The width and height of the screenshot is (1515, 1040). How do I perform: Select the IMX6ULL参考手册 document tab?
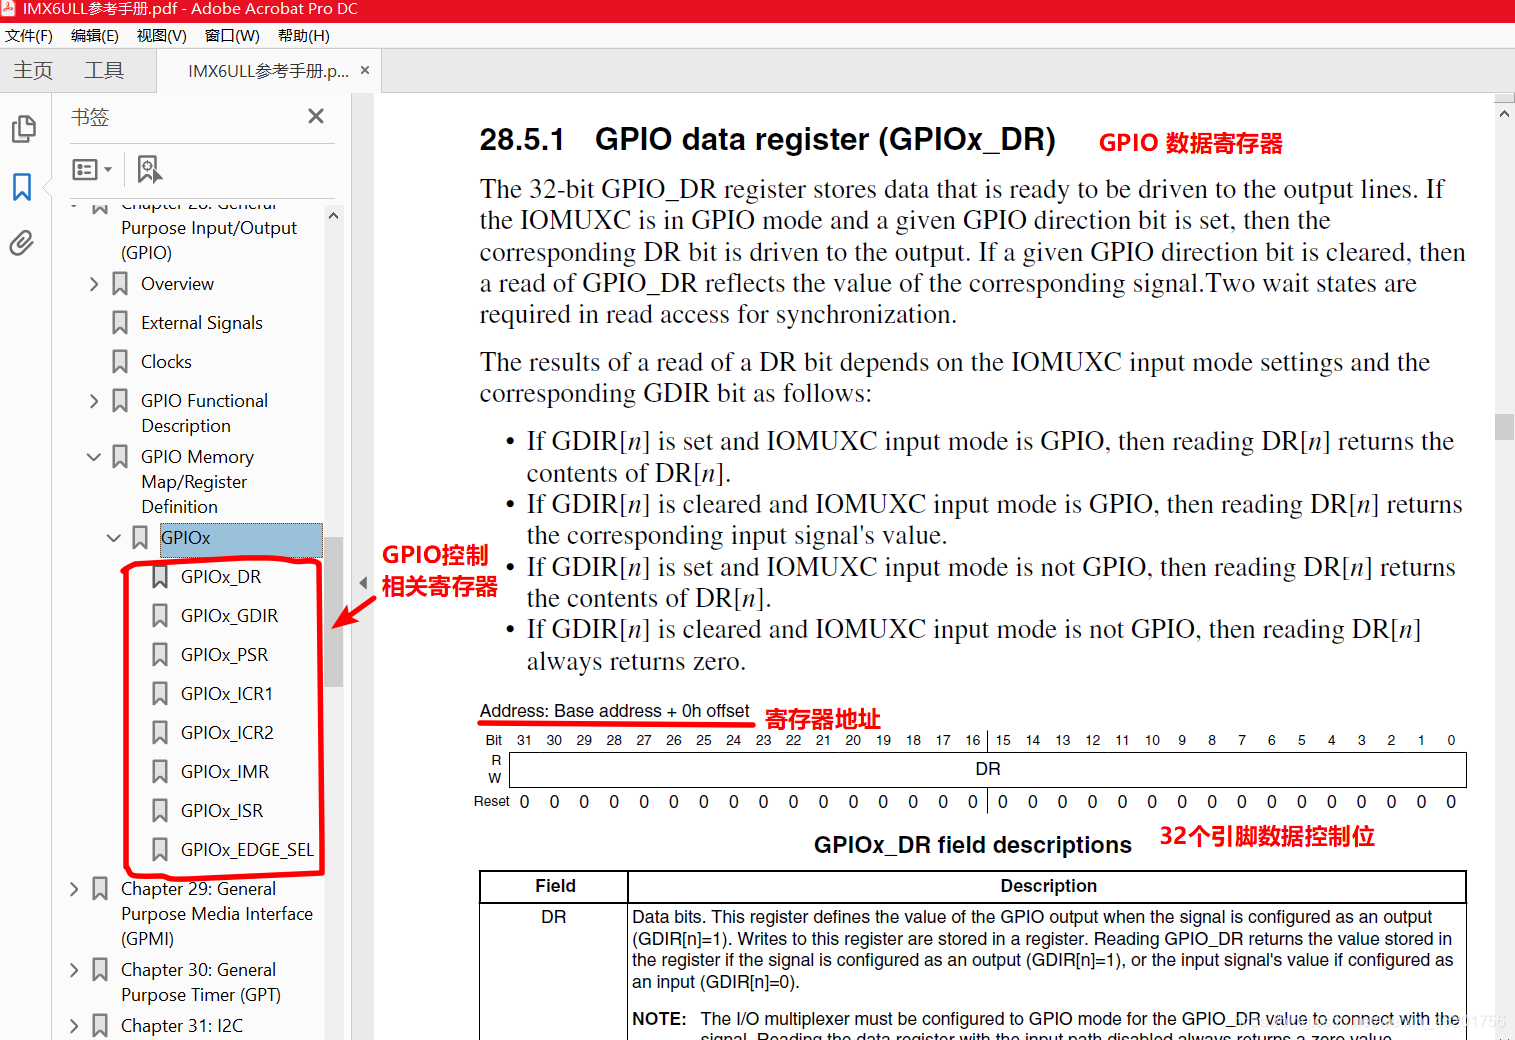tap(268, 71)
